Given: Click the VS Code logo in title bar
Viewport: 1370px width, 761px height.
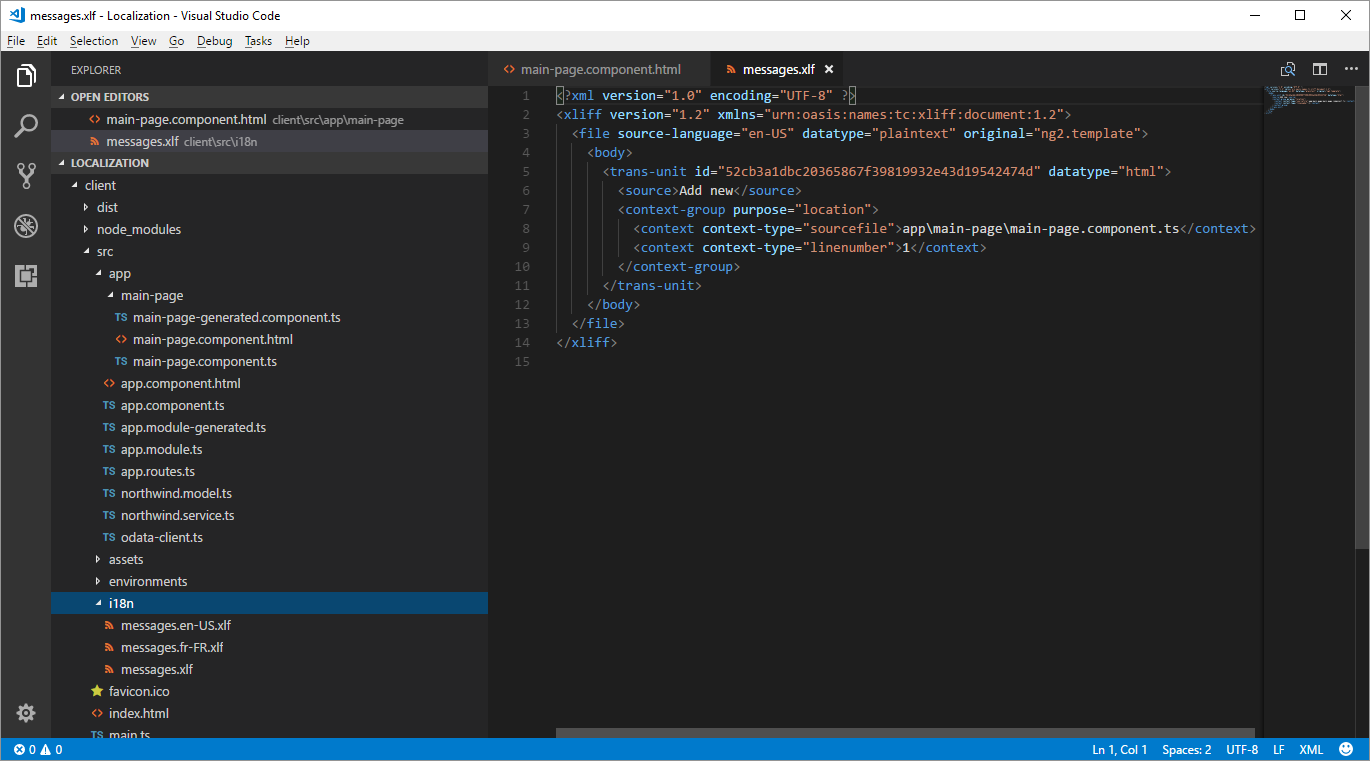Looking at the screenshot, I should point(16,15).
